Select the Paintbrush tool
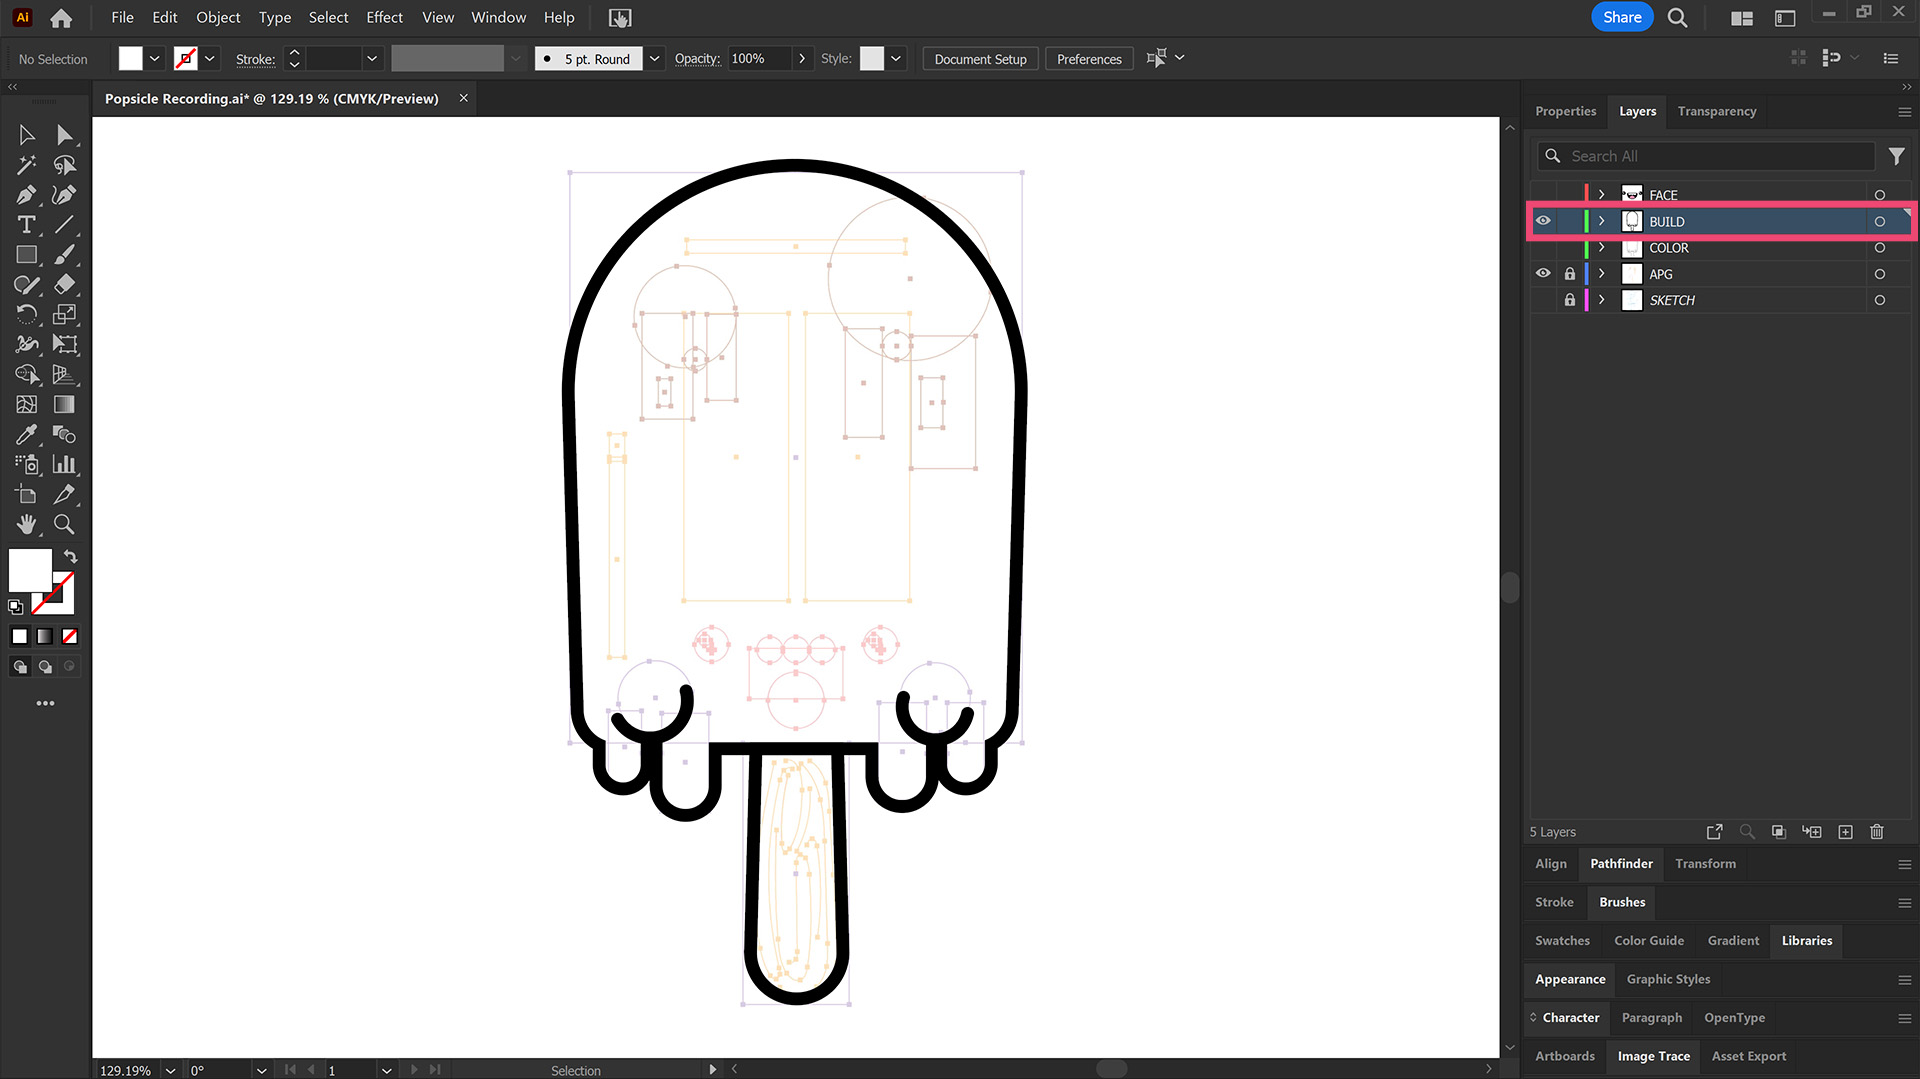Screen dimensions: 1920x1079 pos(64,255)
